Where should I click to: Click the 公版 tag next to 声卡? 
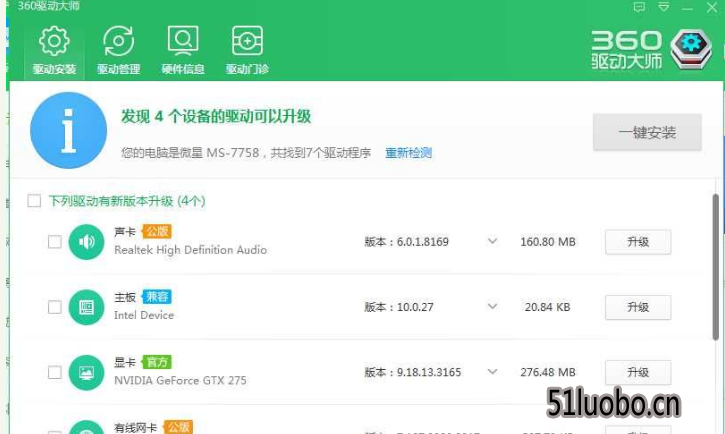[157, 231]
